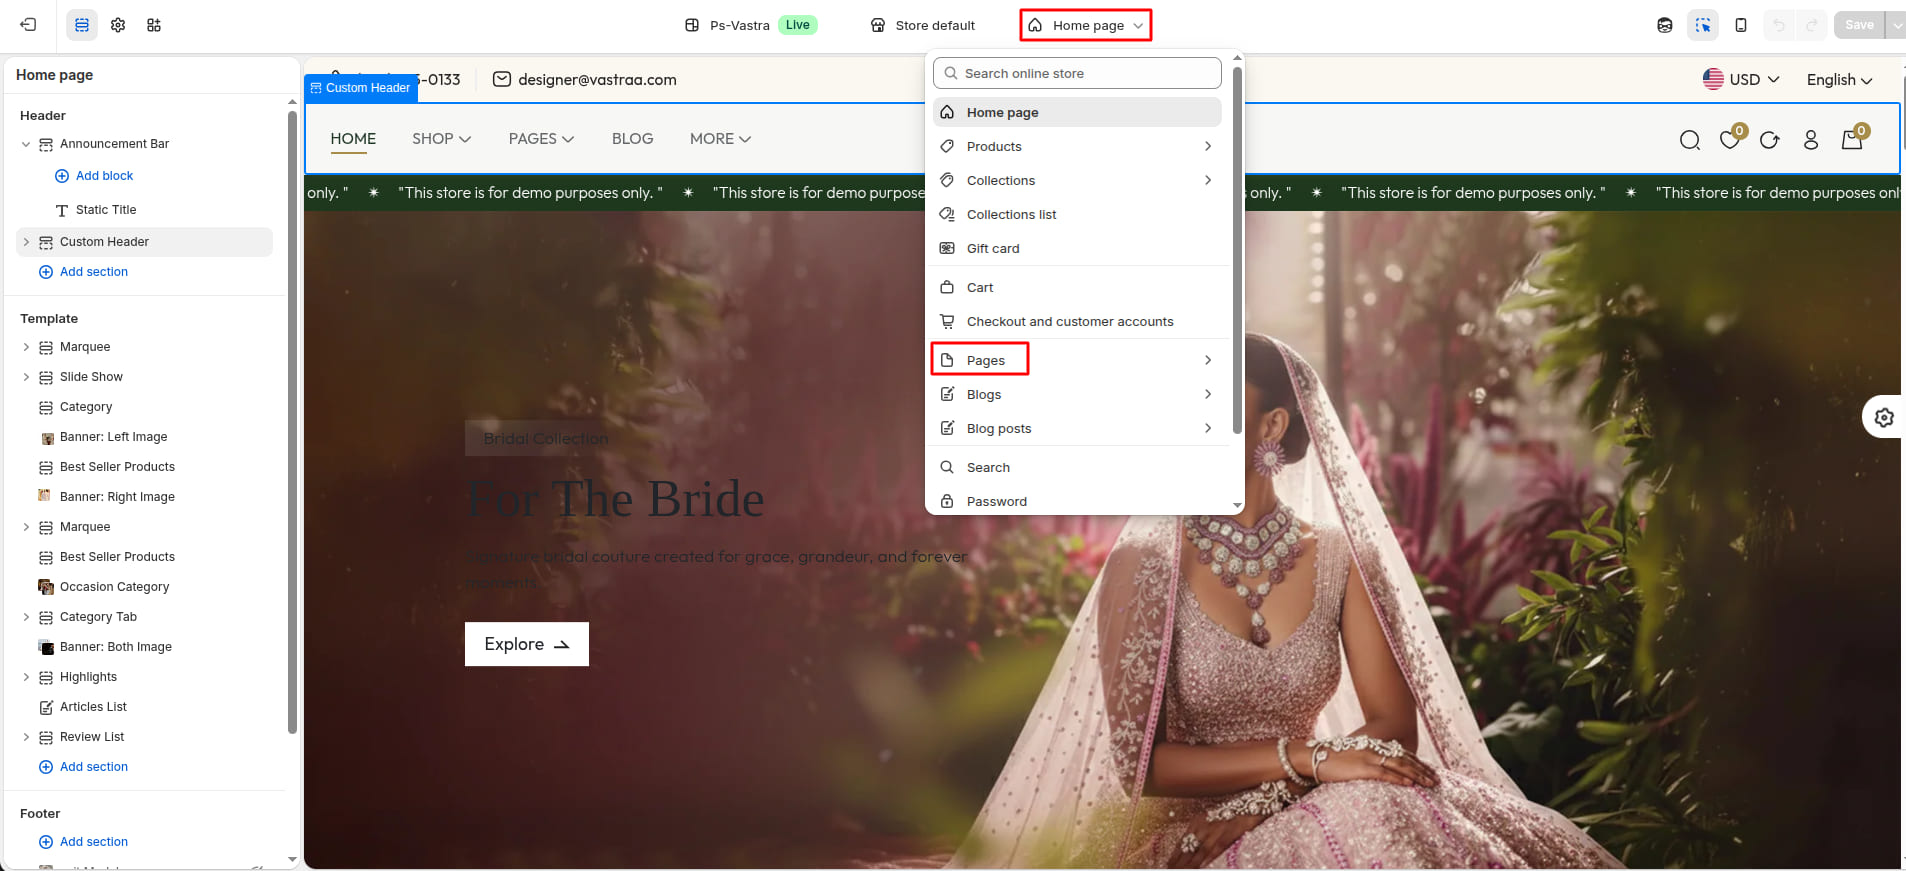Image resolution: width=1906 pixels, height=871 pixels.
Task: Click the Banner: Left Image thumbnail icon
Action: pyautogui.click(x=46, y=438)
